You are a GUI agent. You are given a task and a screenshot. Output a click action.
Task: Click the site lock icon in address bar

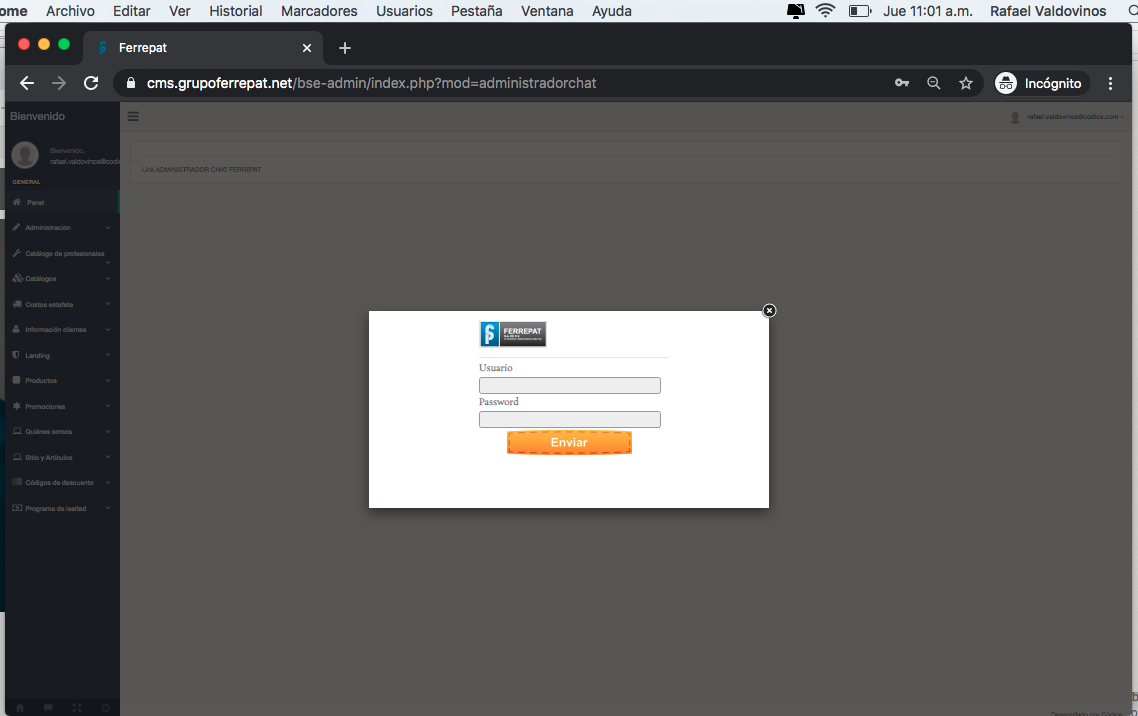131,83
